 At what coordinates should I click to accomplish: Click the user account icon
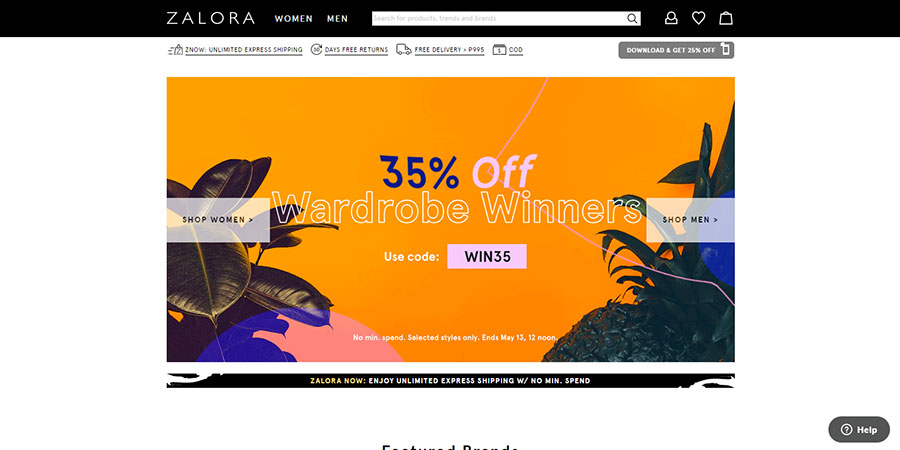pyautogui.click(x=670, y=18)
